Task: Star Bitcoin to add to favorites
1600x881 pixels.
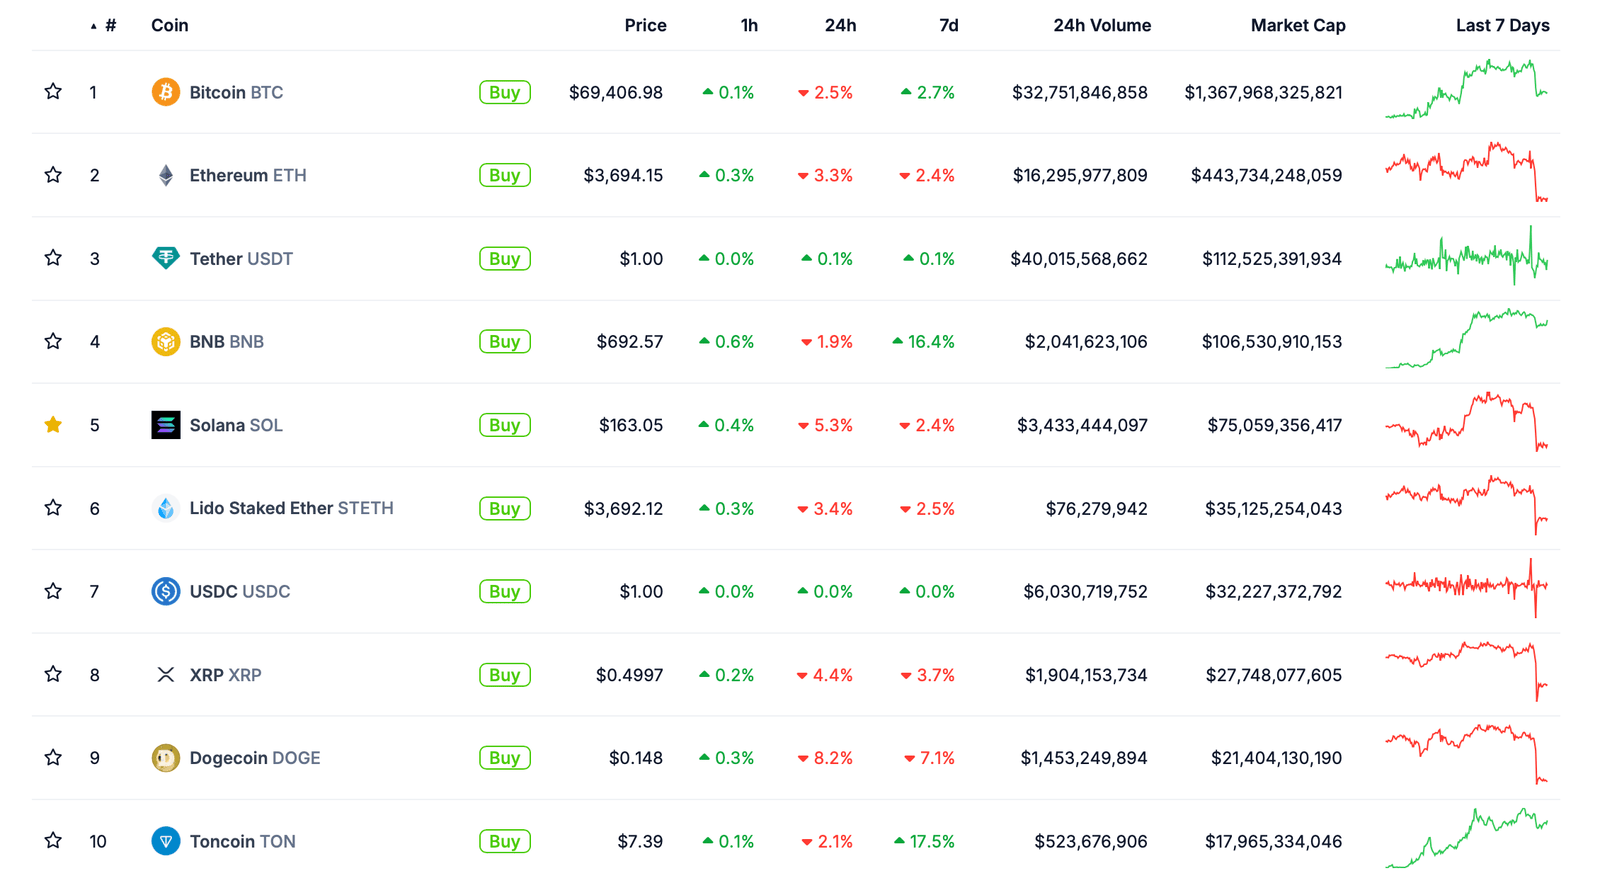Action: point(53,92)
